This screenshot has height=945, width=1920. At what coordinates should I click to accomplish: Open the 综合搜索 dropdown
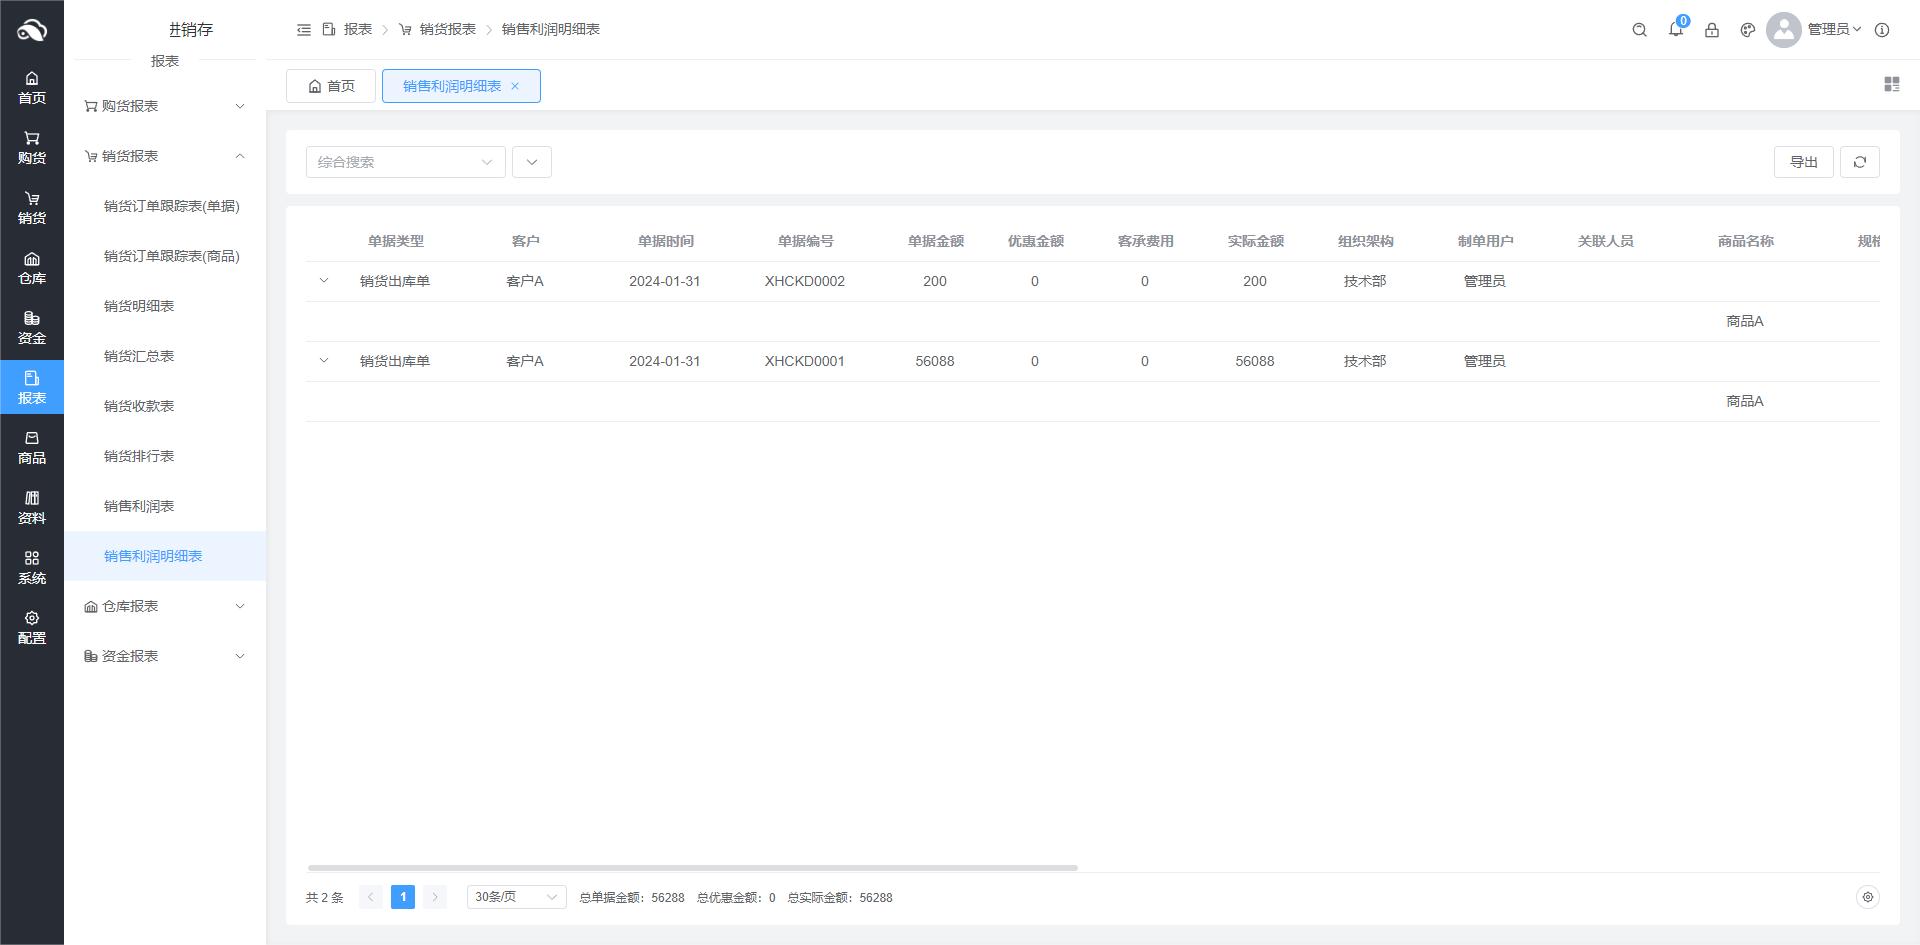pos(405,162)
